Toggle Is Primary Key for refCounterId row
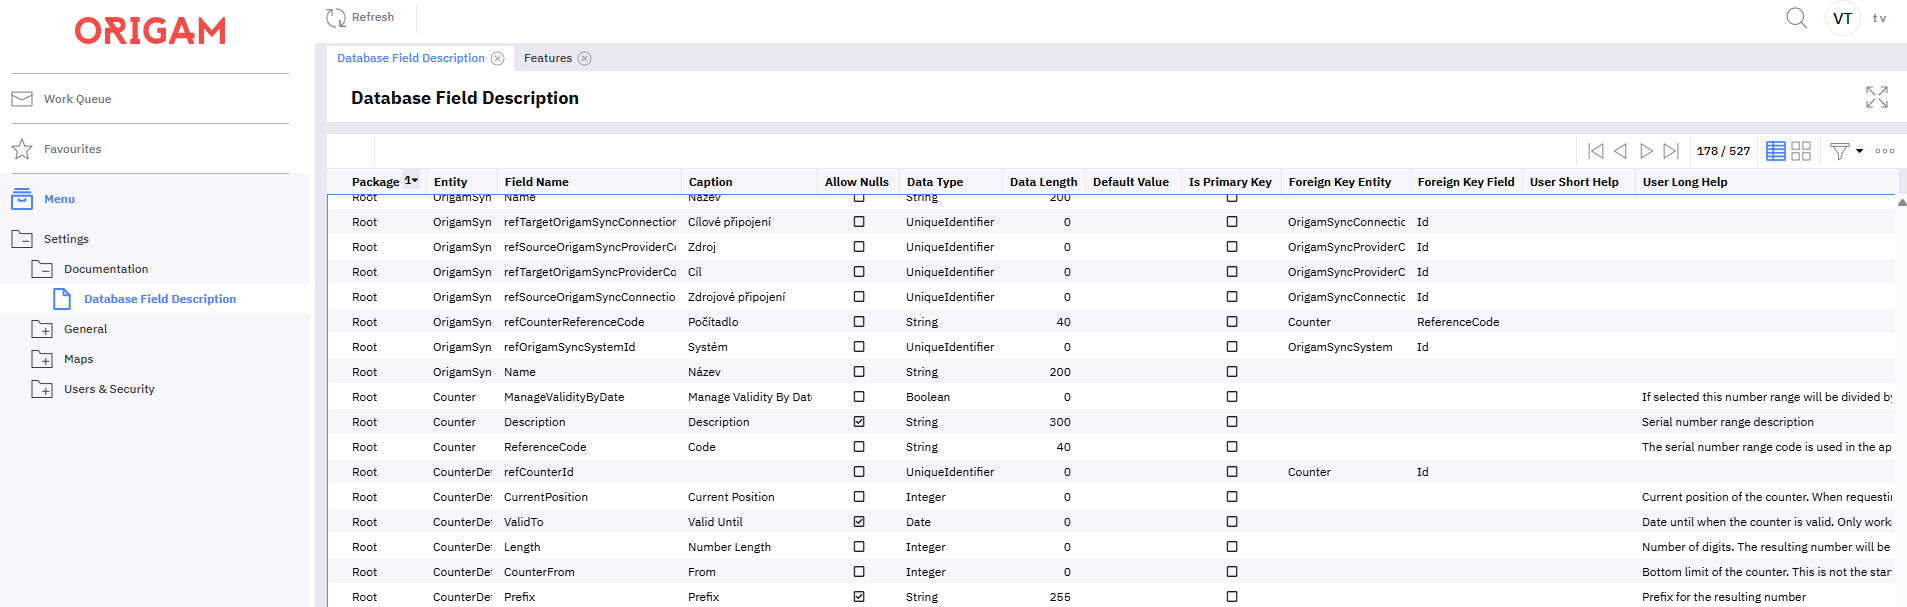Screen dimensions: 1907x607 (x=1232, y=472)
